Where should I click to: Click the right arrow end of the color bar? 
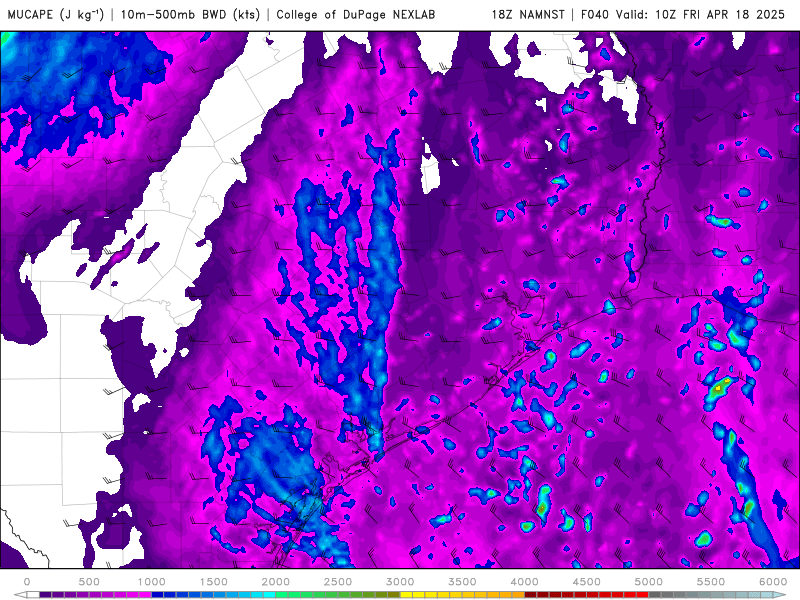coord(780,595)
